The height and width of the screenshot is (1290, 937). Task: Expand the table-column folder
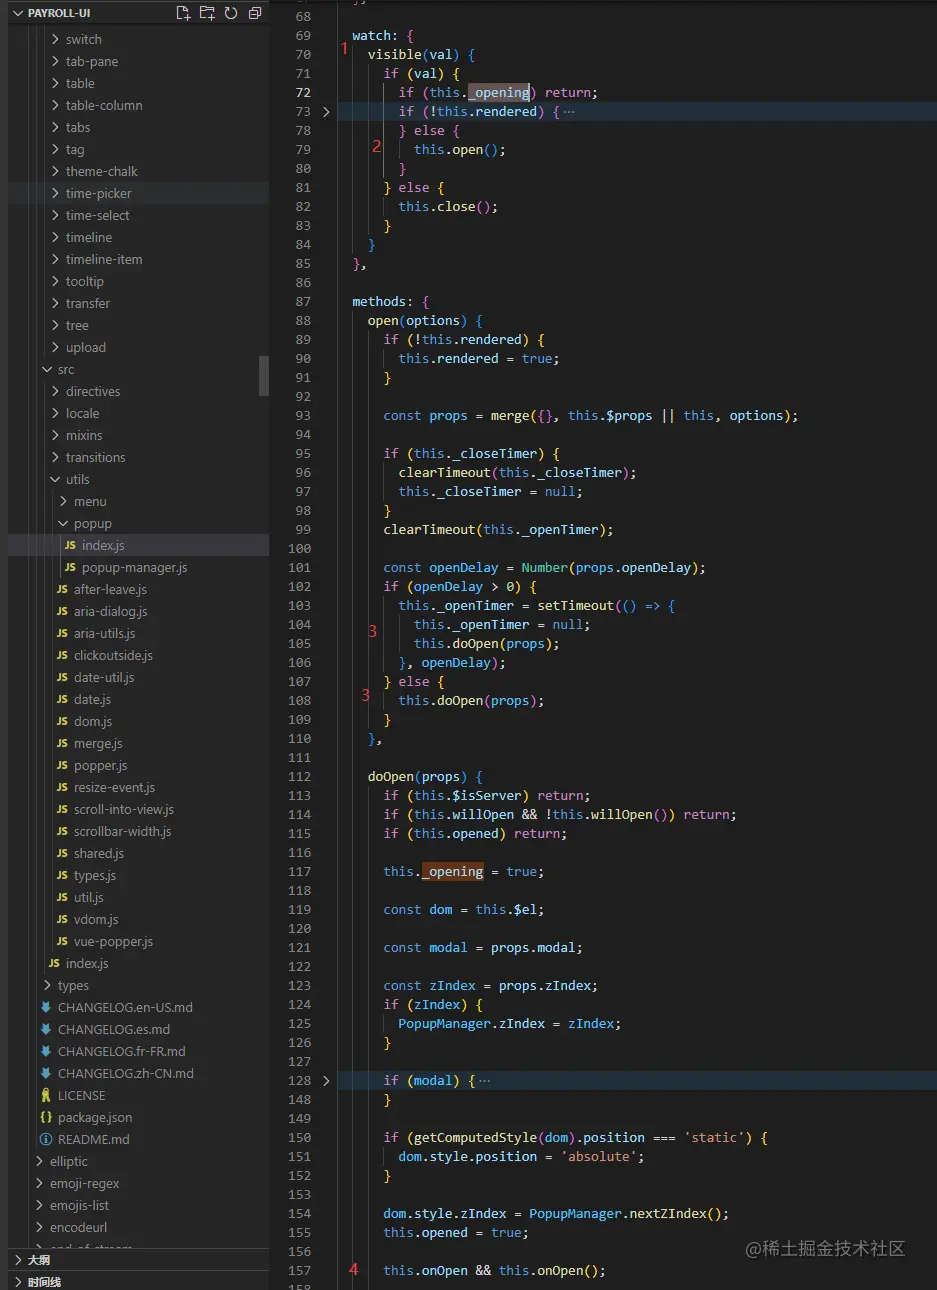pos(104,105)
